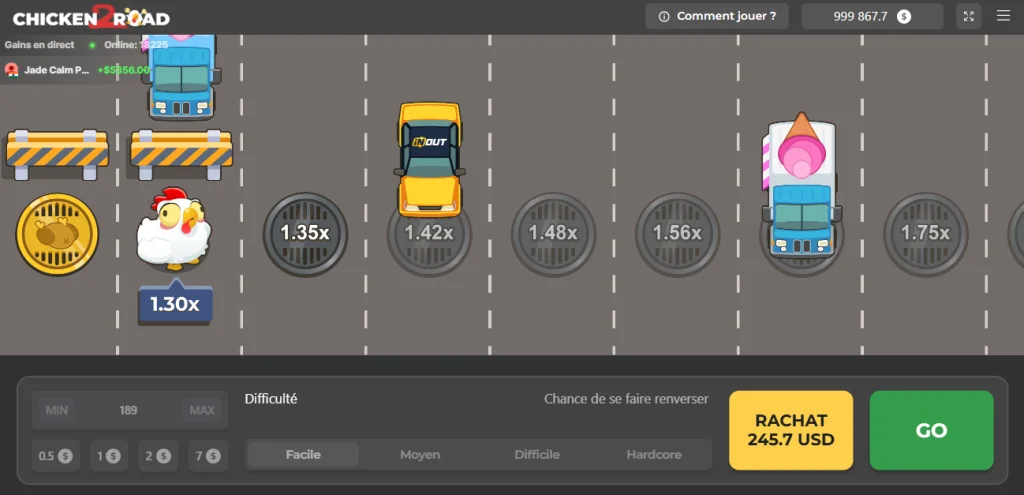Image resolution: width=1024 pixels, height=495 pixels.
Task: Click the Online player count text
Action: [x=136, y=45]
